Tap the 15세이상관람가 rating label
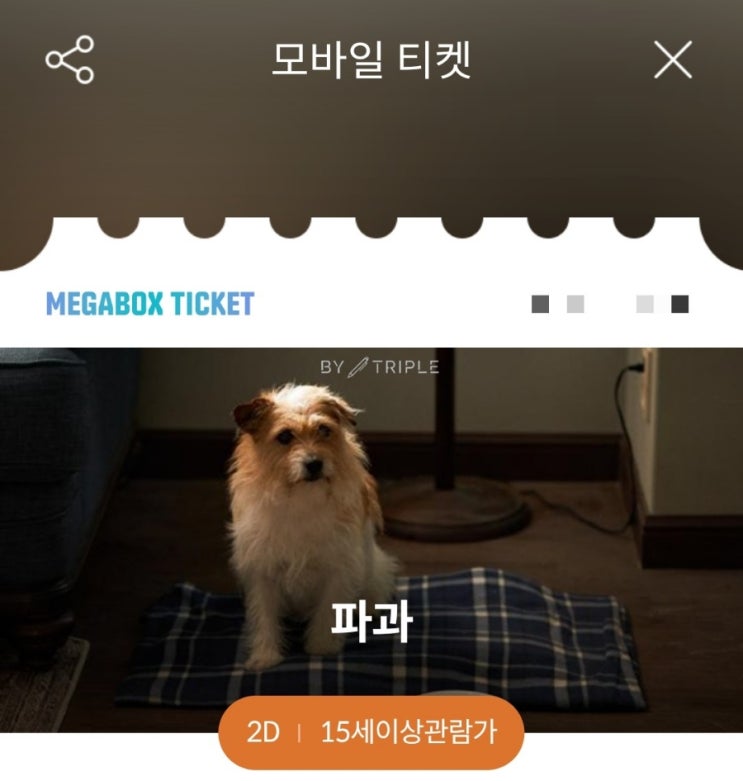Image resolution: width=743 pixels, height=781 pixels. 408,732
